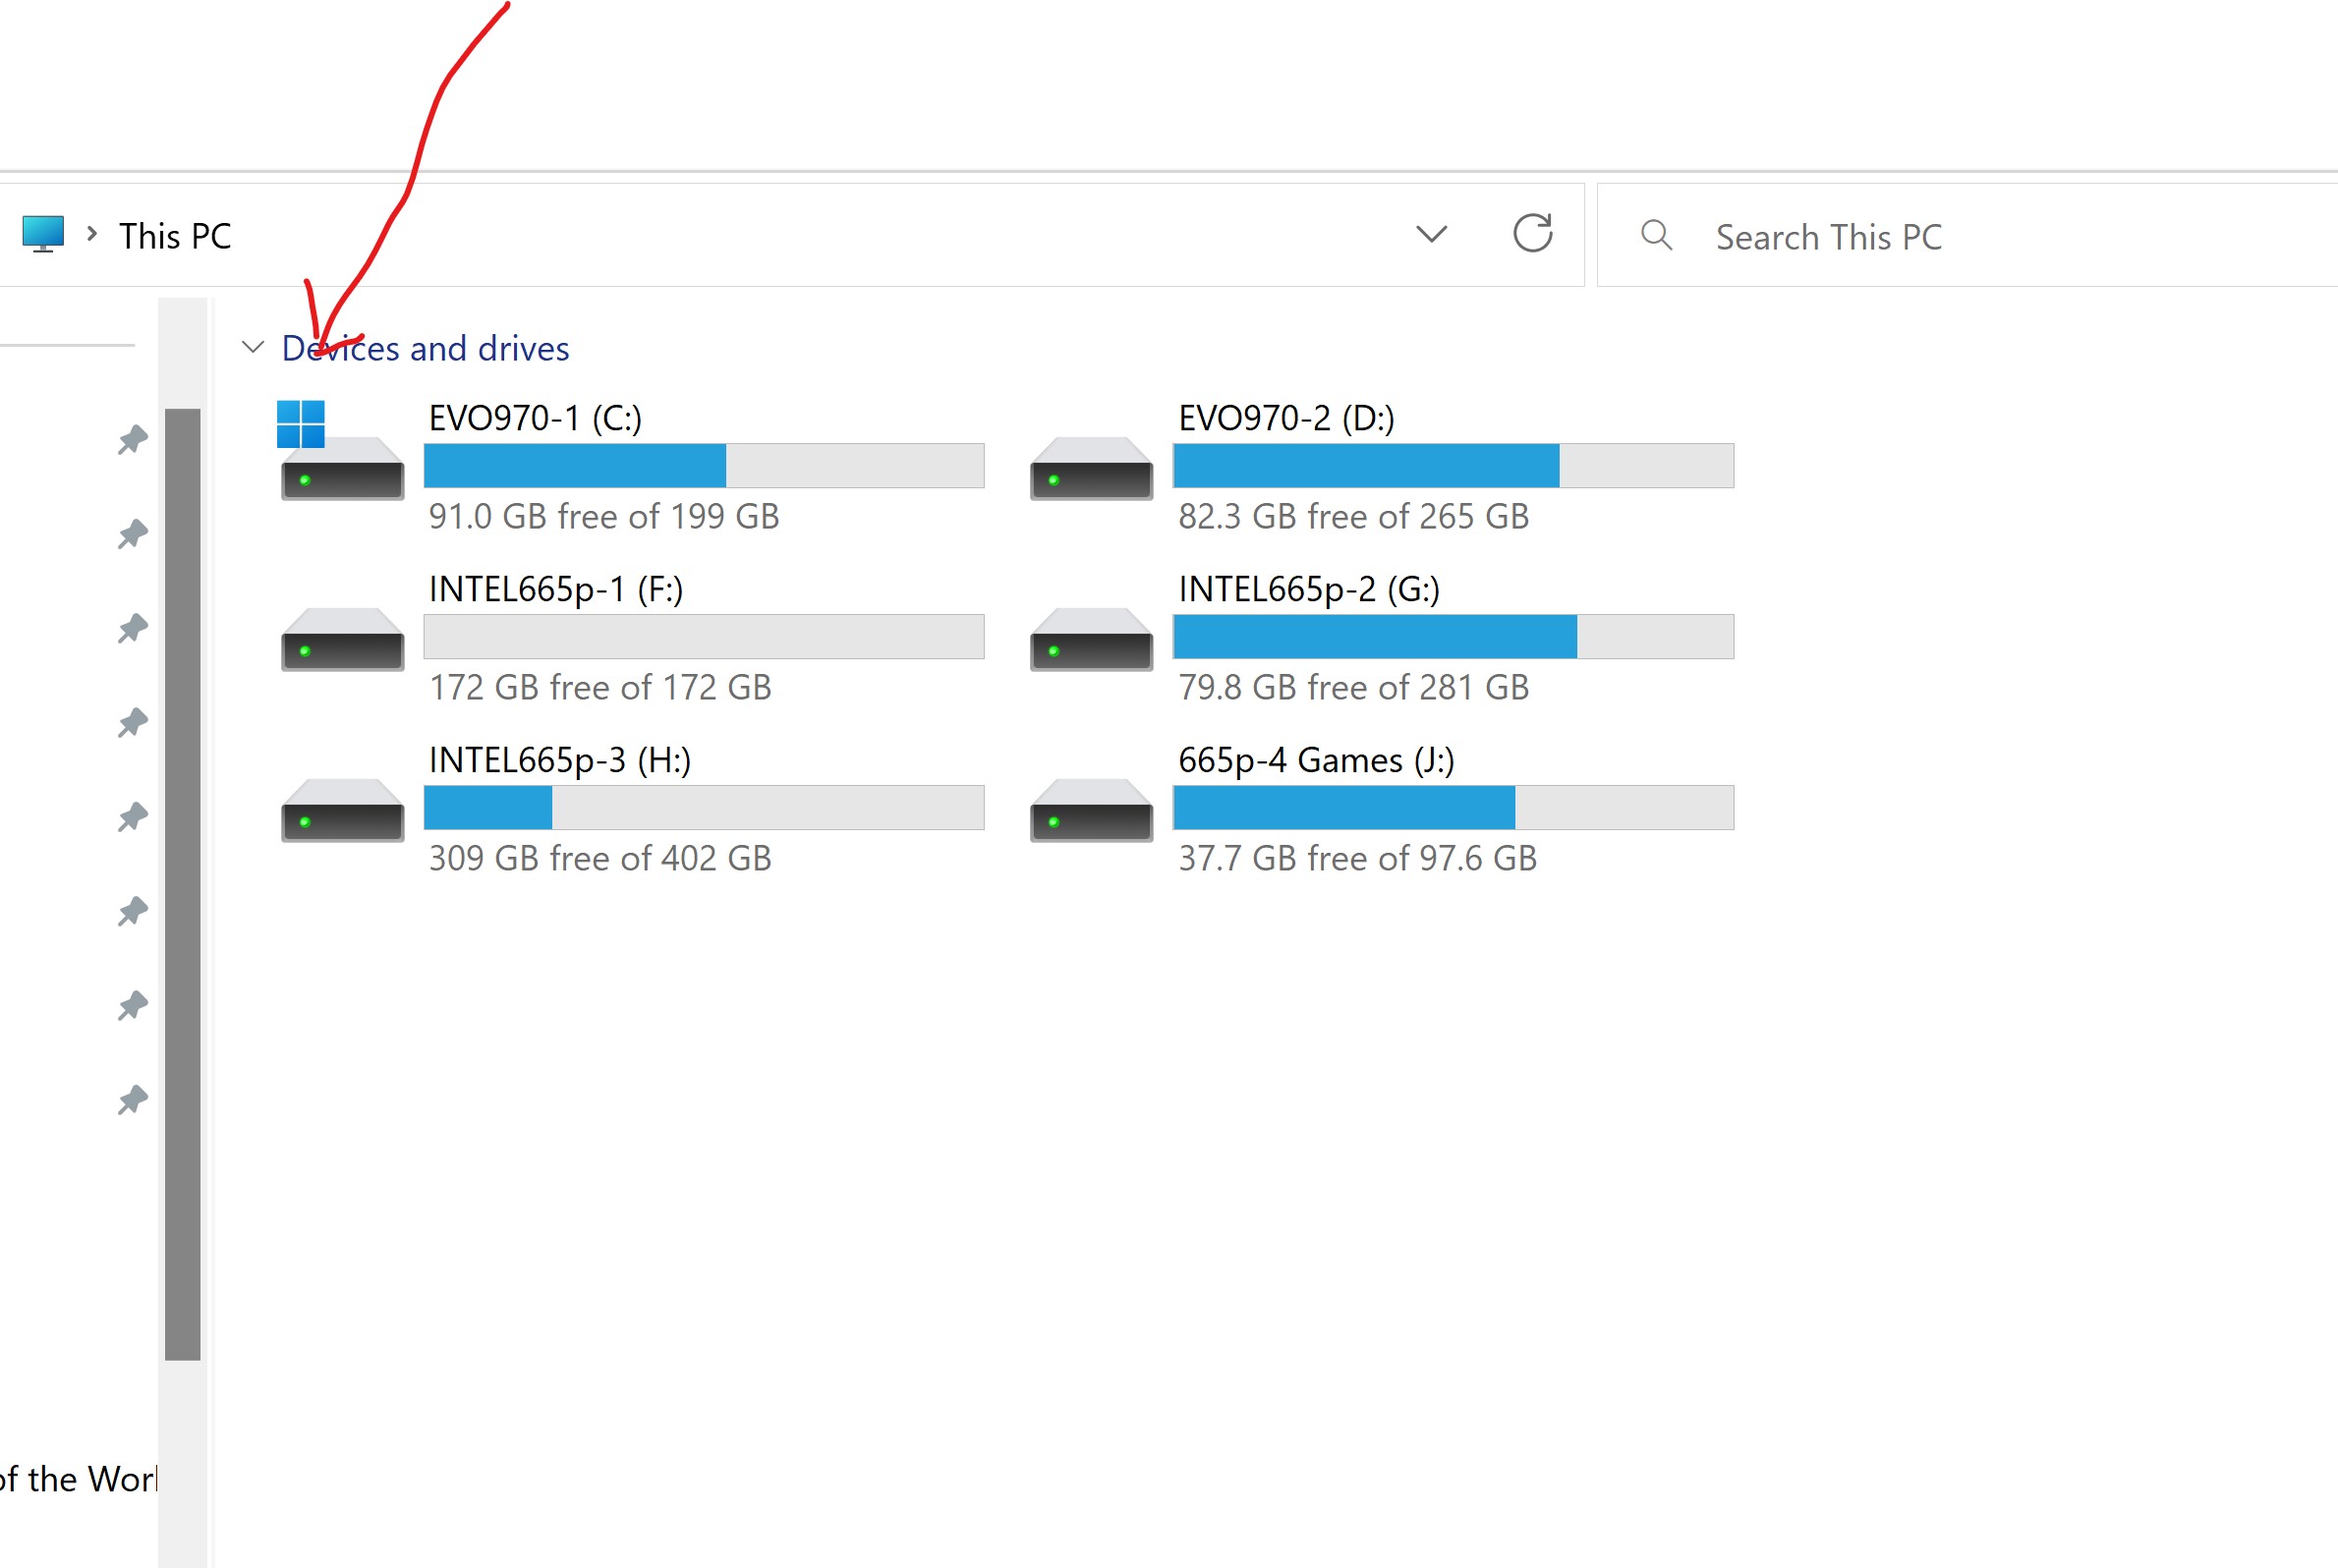Click the '79.8 GB free of 281 GB' text

pos(1354,687)
